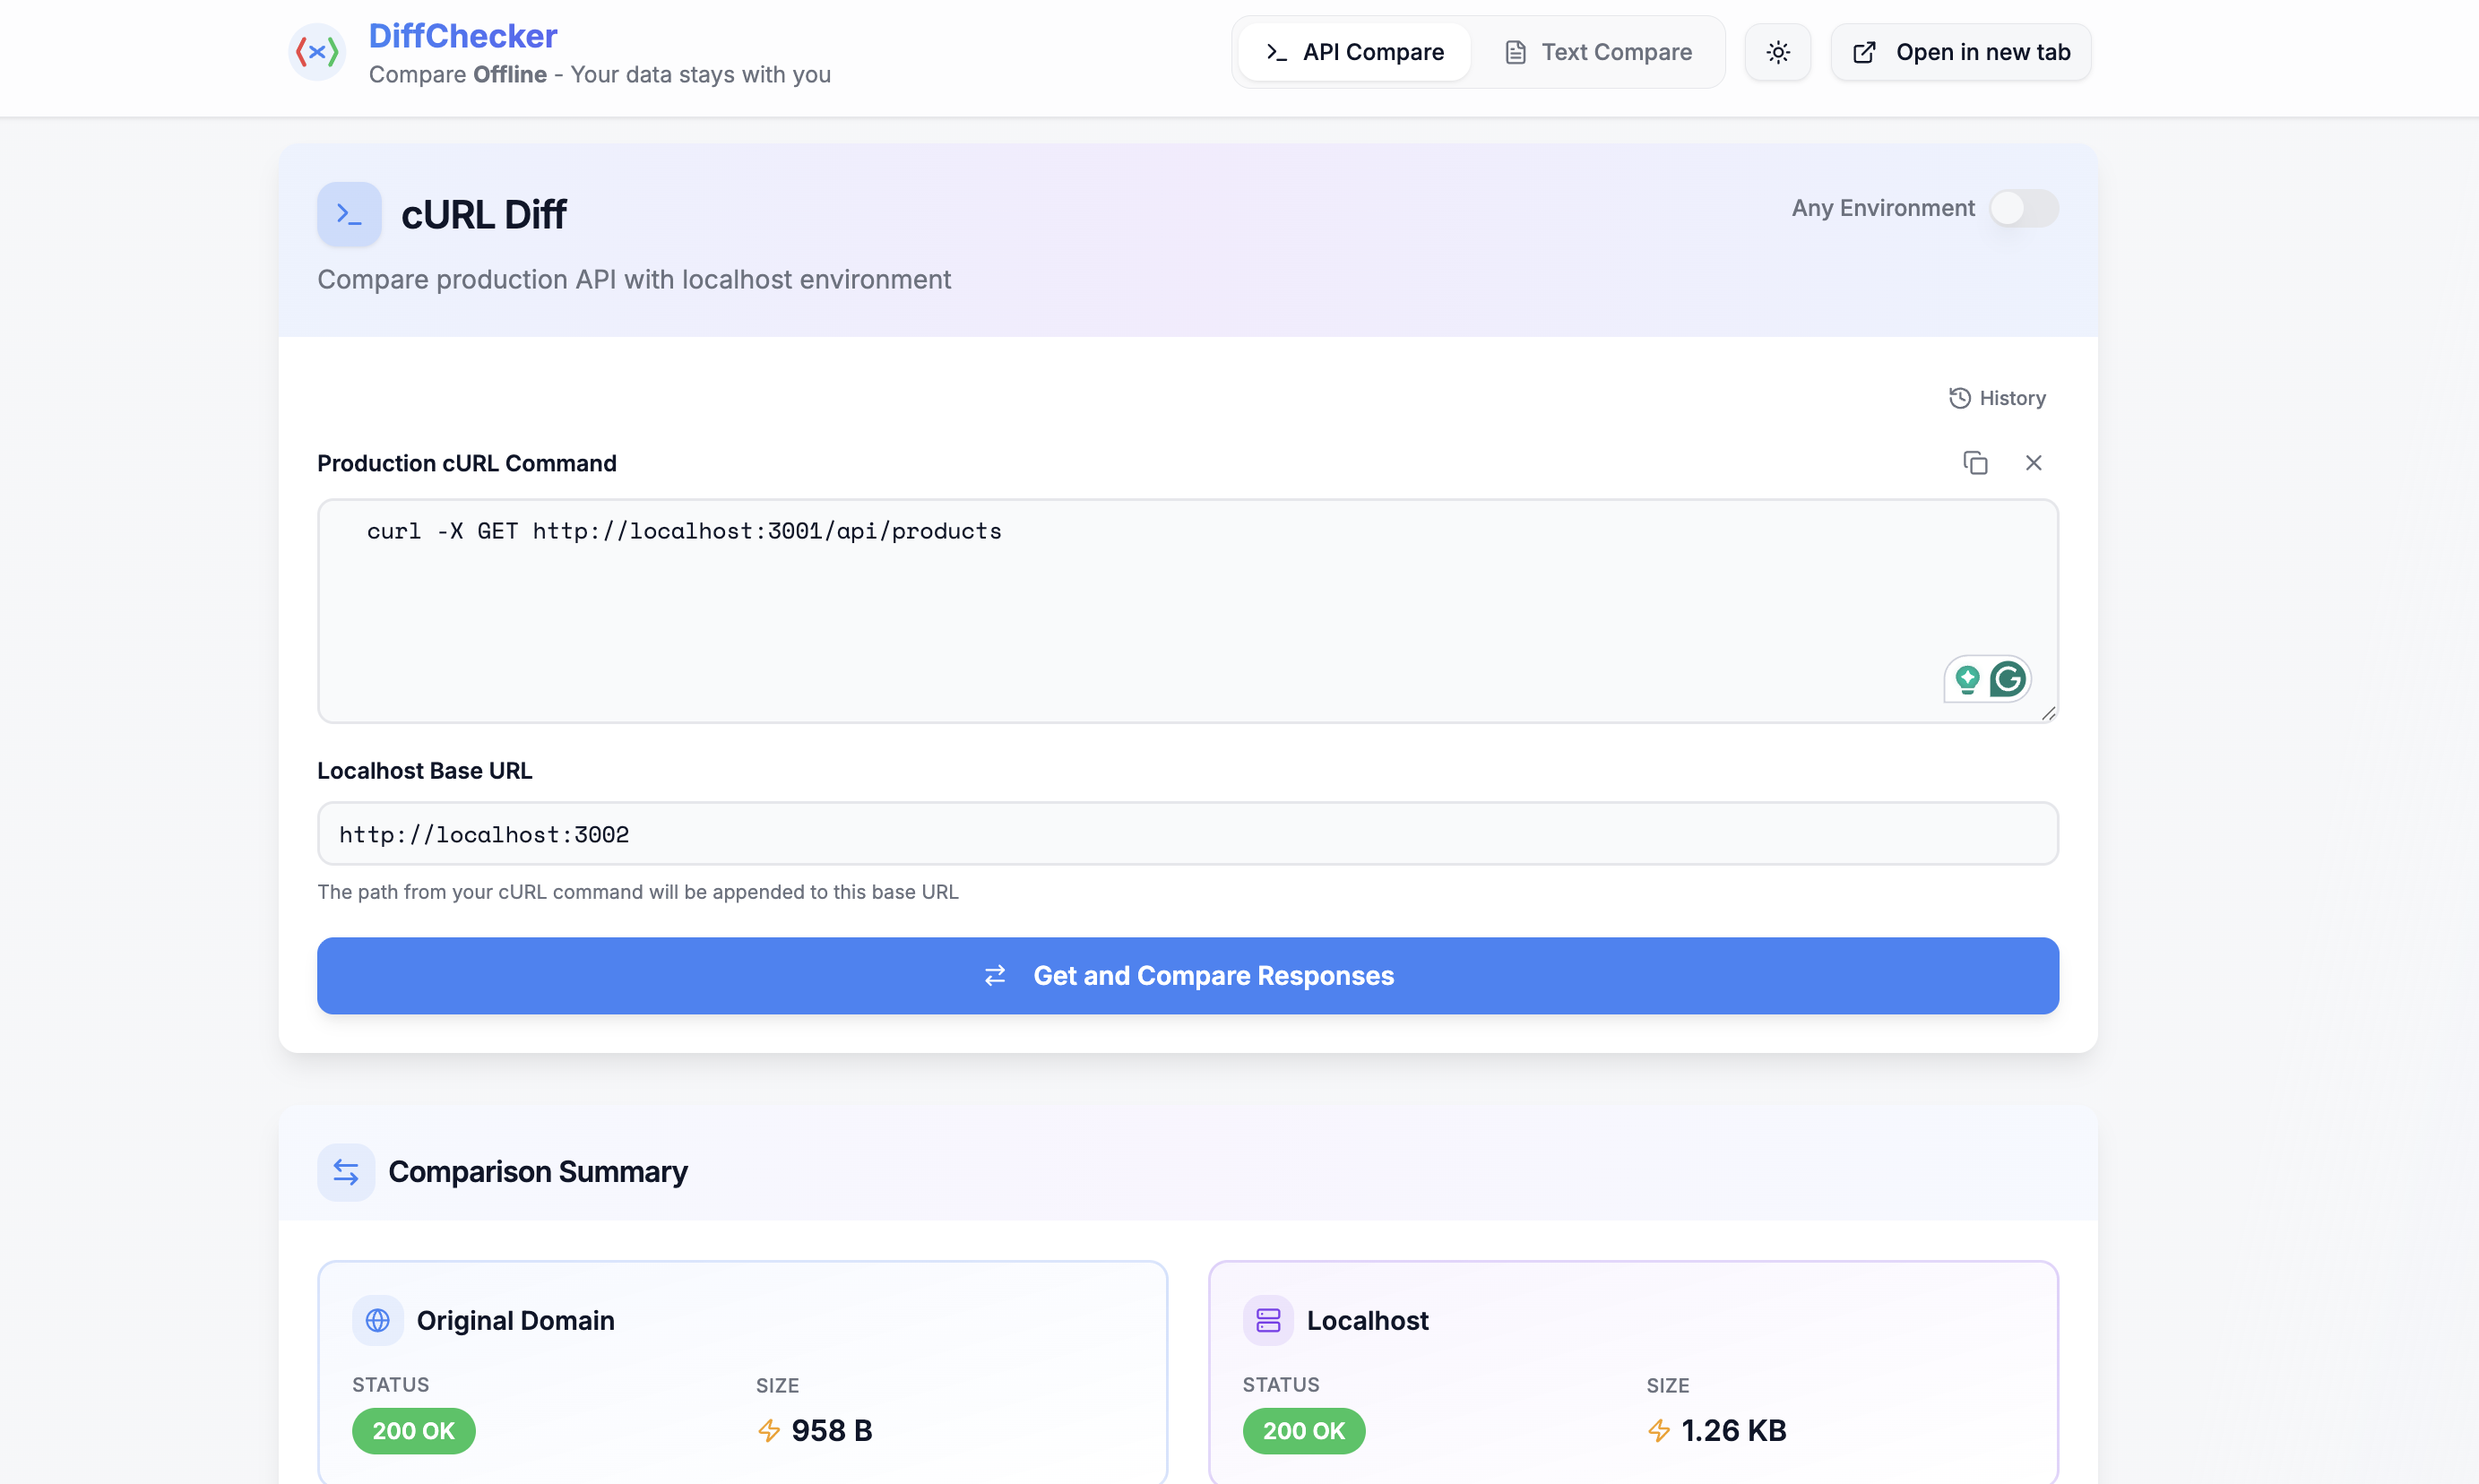Select the API Compare tab
This screenshot has width=2479, height=1484.
coord(1353,51)
